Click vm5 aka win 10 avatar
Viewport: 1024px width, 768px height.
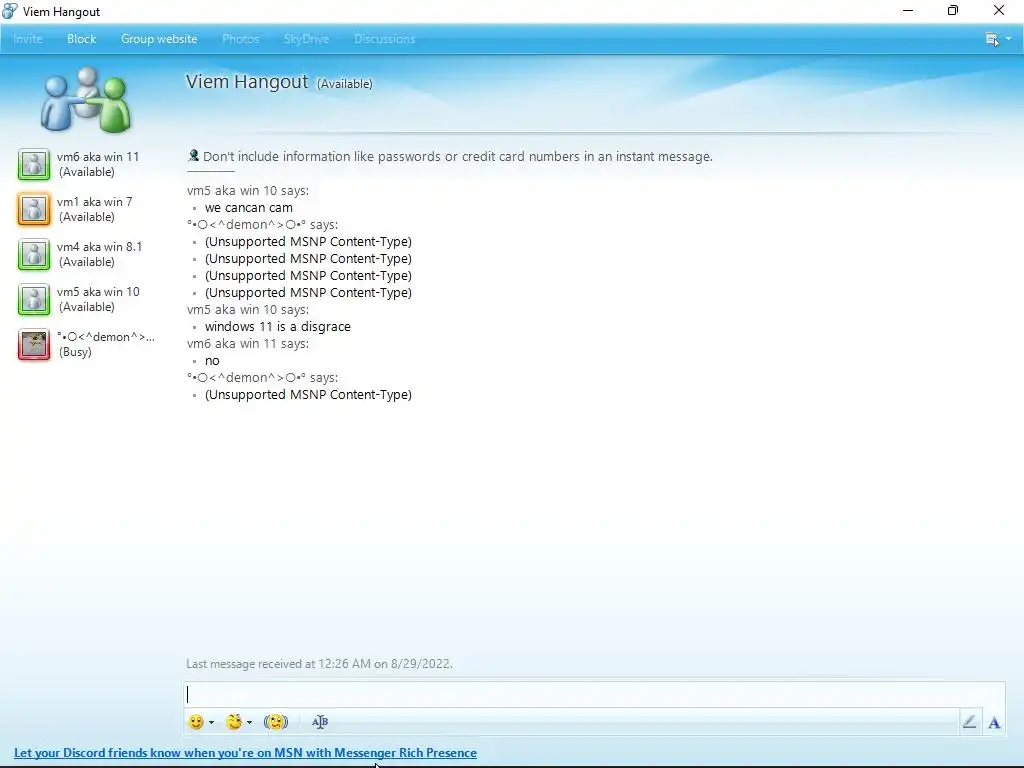point(34,299)
